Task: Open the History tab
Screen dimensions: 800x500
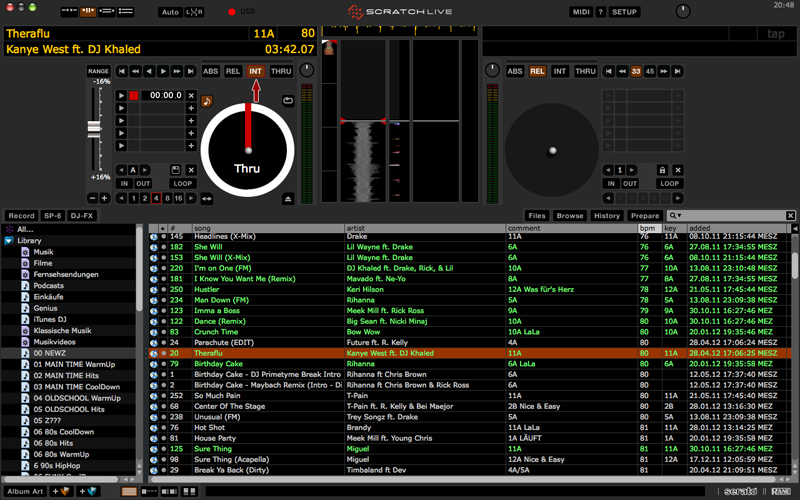Action: (606, 216)
